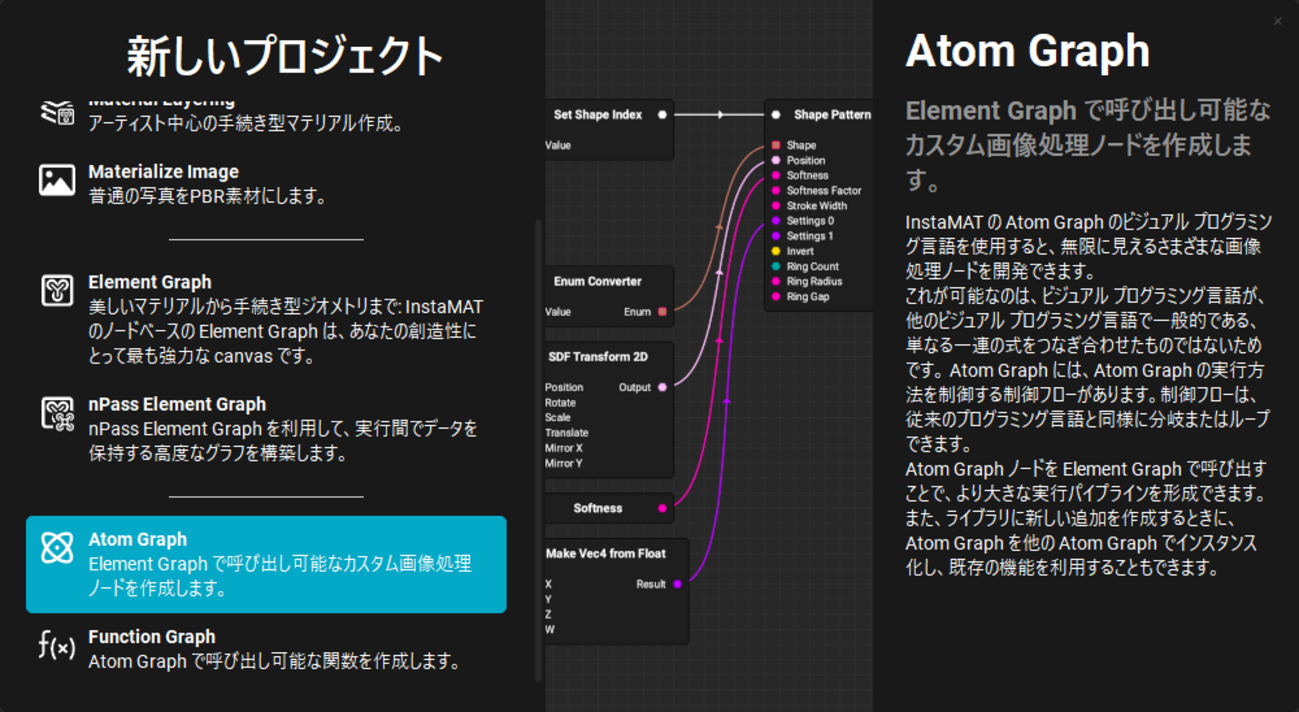This screenshot has width=1299, height=712.
Task: Click the Enum Converter node header
Action: (x=598, y=281)
